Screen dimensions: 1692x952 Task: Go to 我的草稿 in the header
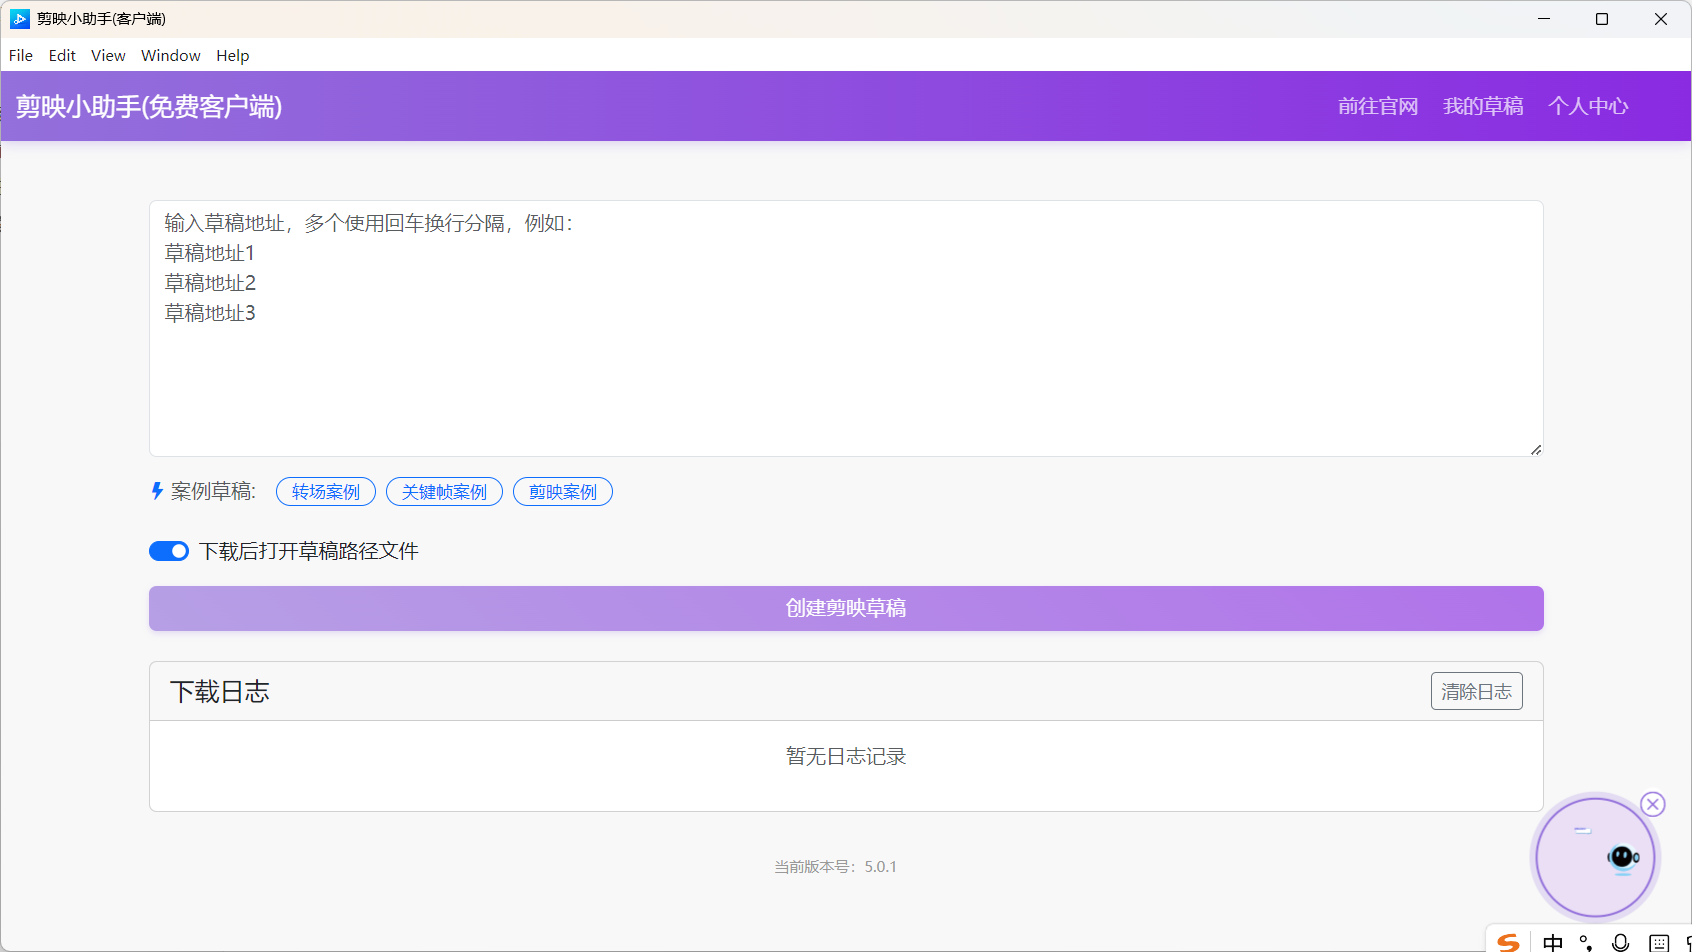[x=1483, y=106]
